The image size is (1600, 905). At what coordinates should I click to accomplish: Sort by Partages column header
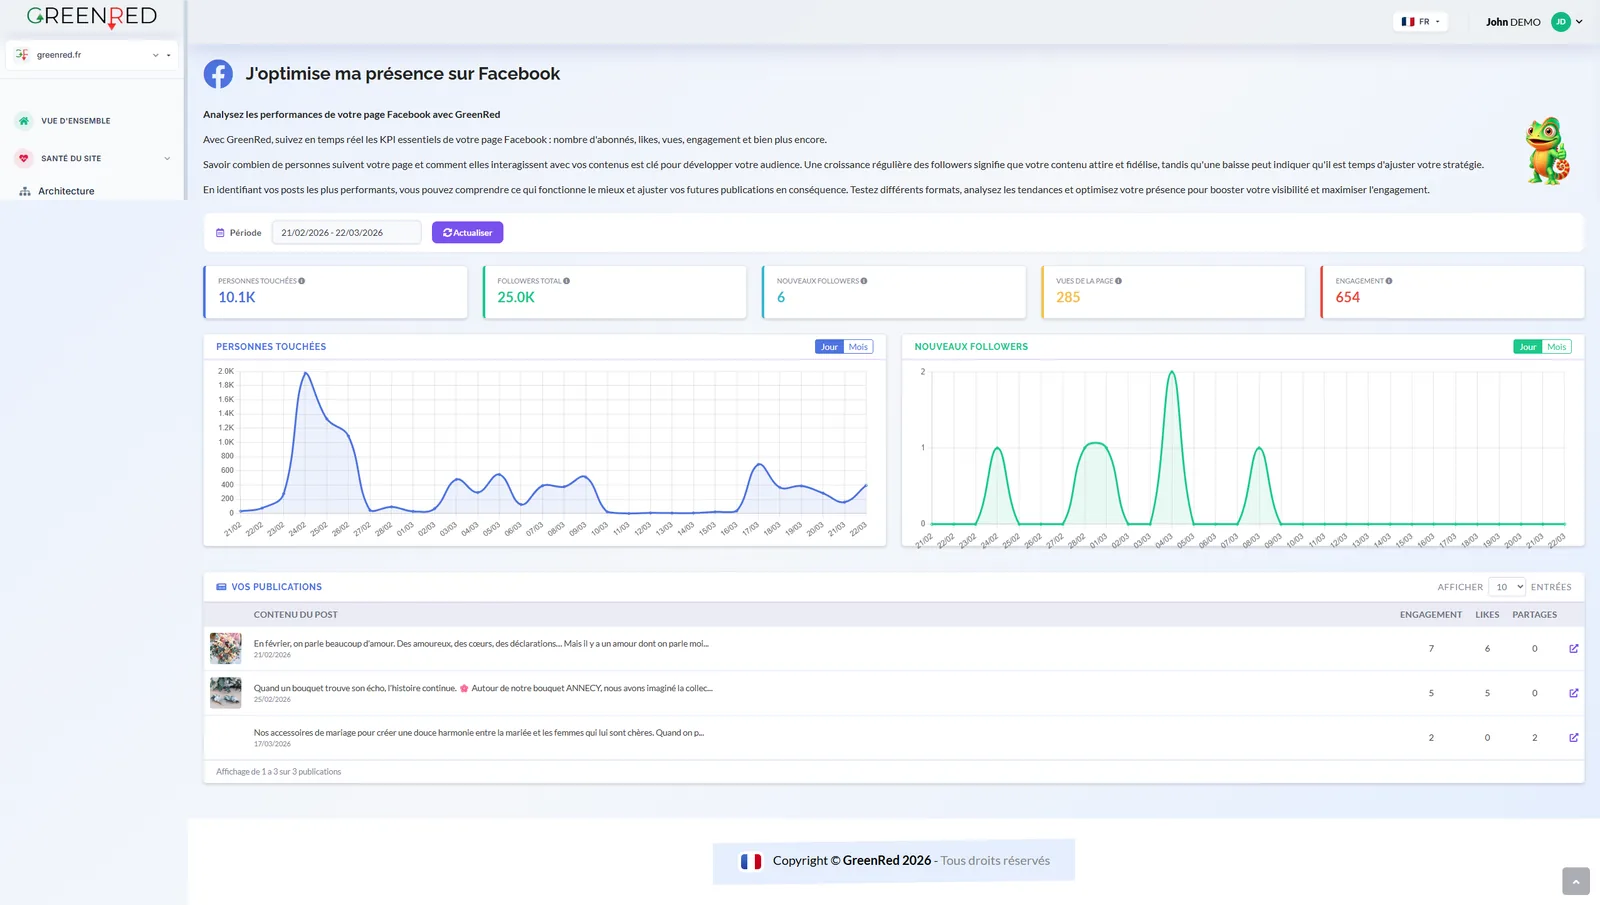pyautogui.click(x=1534, y=615)
